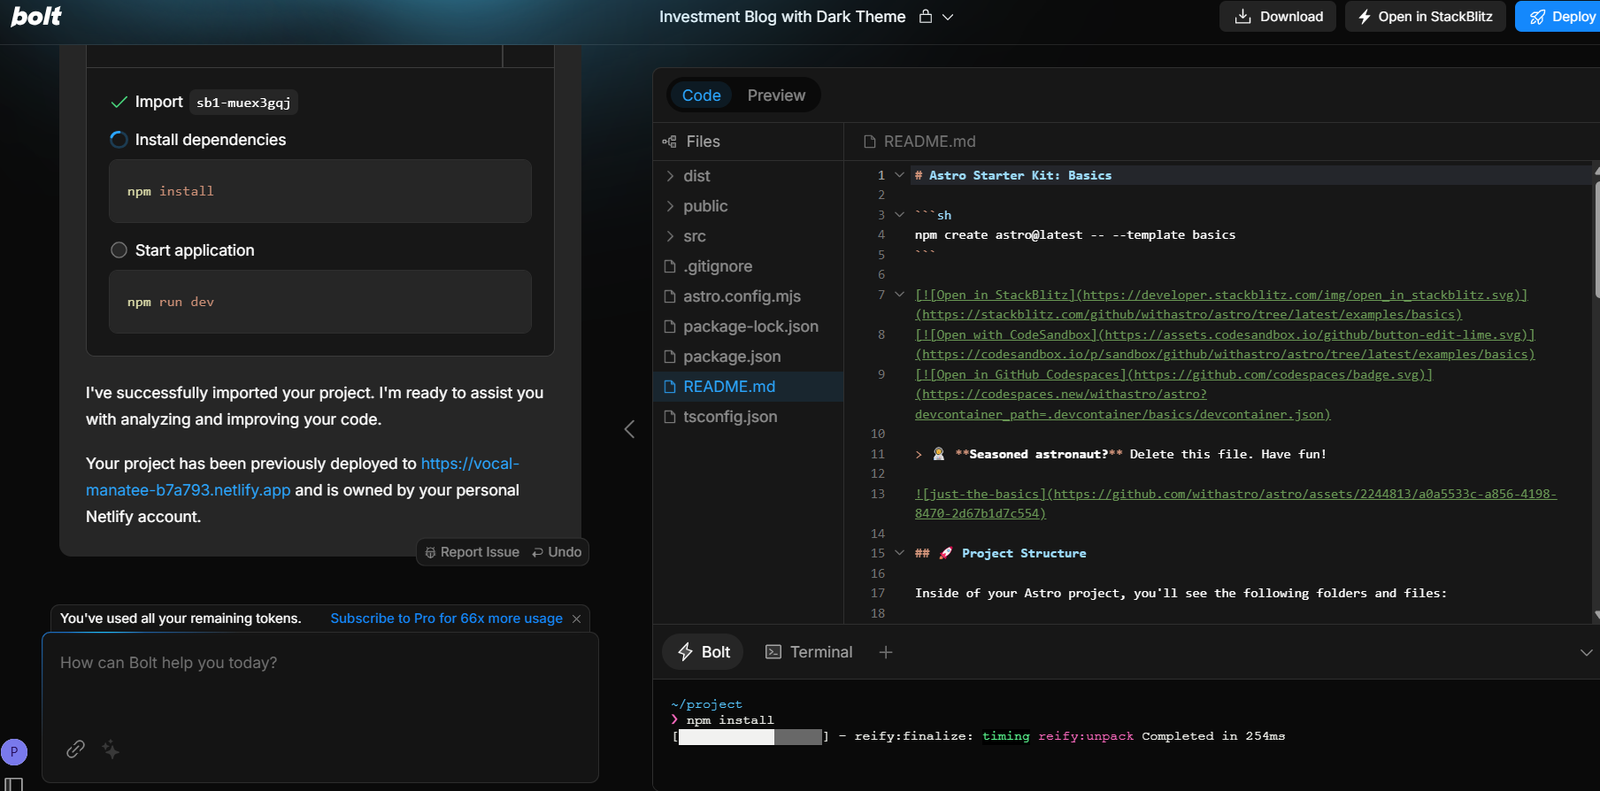Viewport: 1600px width, 791px height.
Task: Click the Start application circle indicator
Action: [119, 250]
